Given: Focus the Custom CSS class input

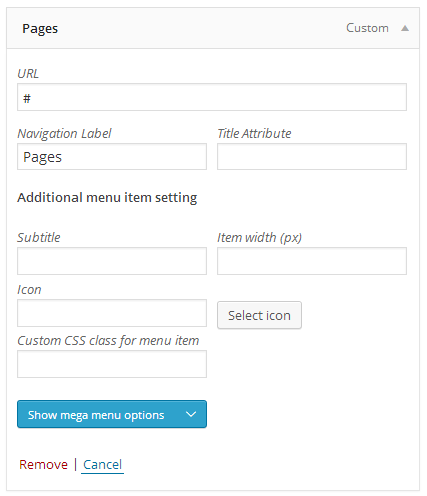Looking at the screenshot, I should tap(112, 364).
